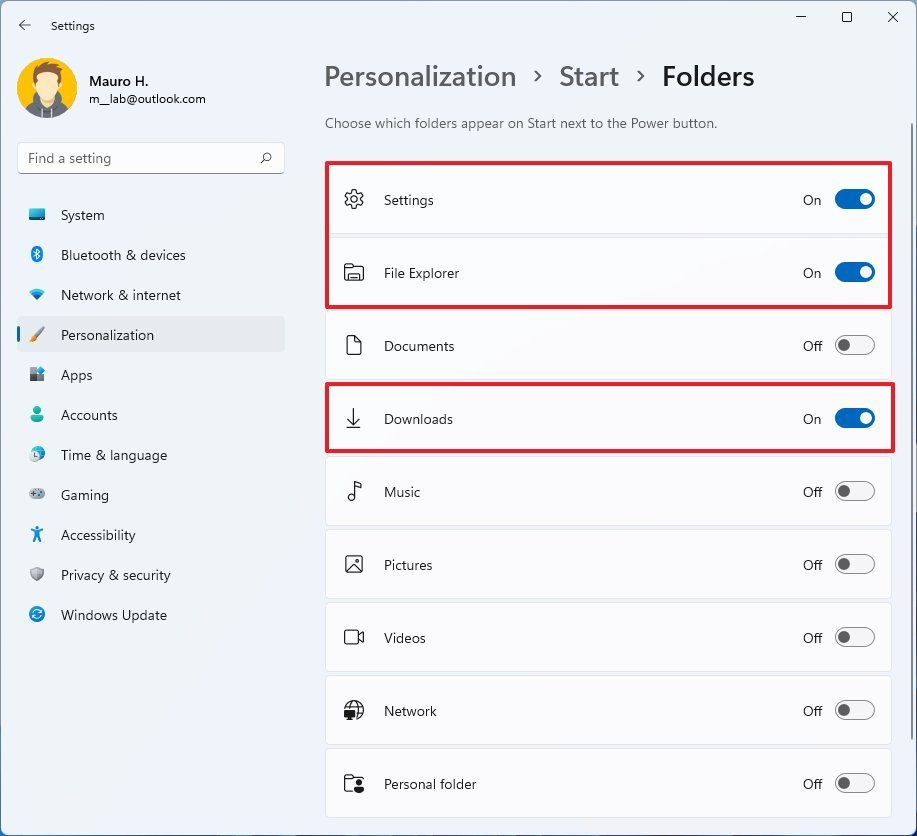Click Start in the breadcrumb path
The width and height of the screenshot is (917, 836).
pyautogui.click(x=588, y=76)
